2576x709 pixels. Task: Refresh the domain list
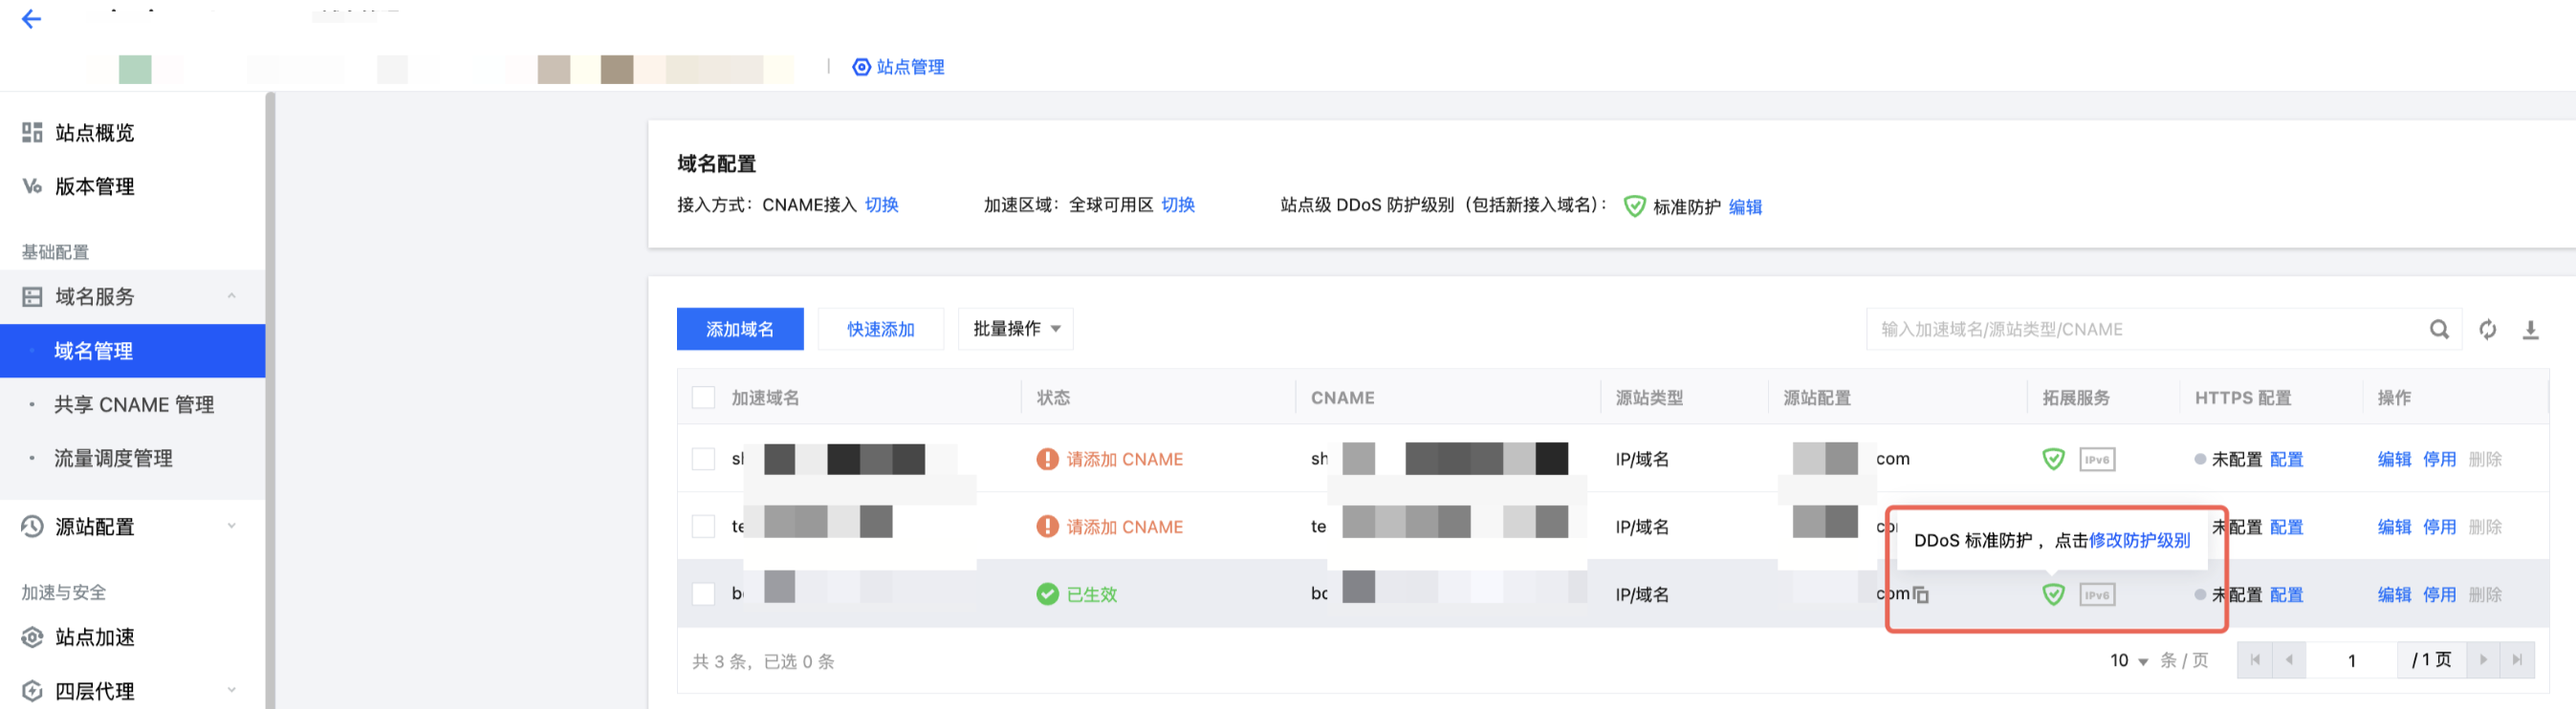(2487, 329)
